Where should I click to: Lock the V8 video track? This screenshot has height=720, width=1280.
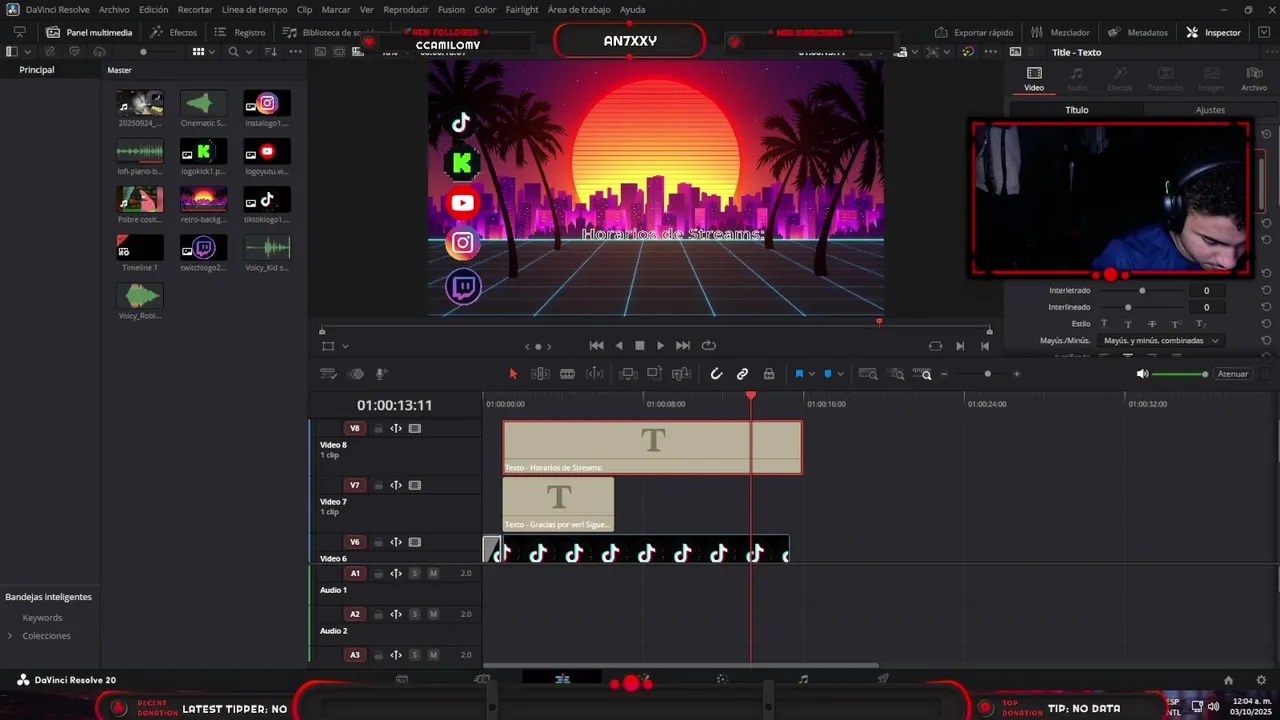tap(378, 429)
